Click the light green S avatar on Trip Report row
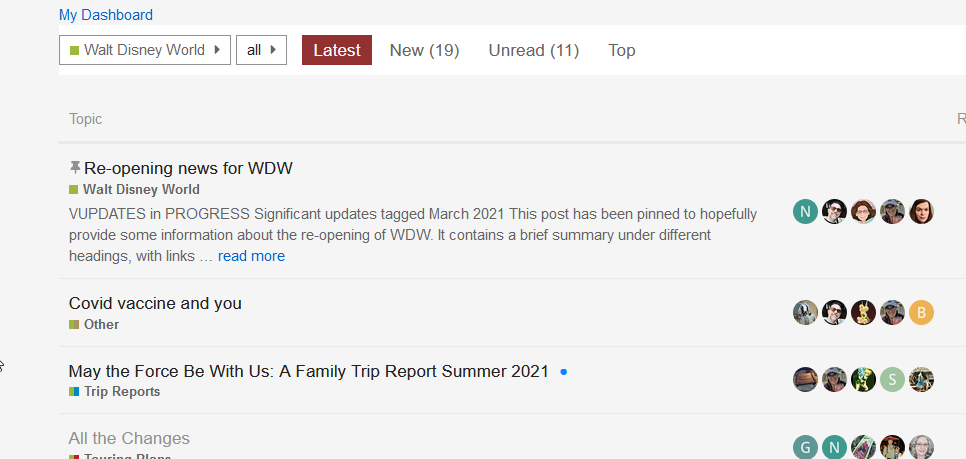Viewport: 966px width, 459px height. point(892,379)
